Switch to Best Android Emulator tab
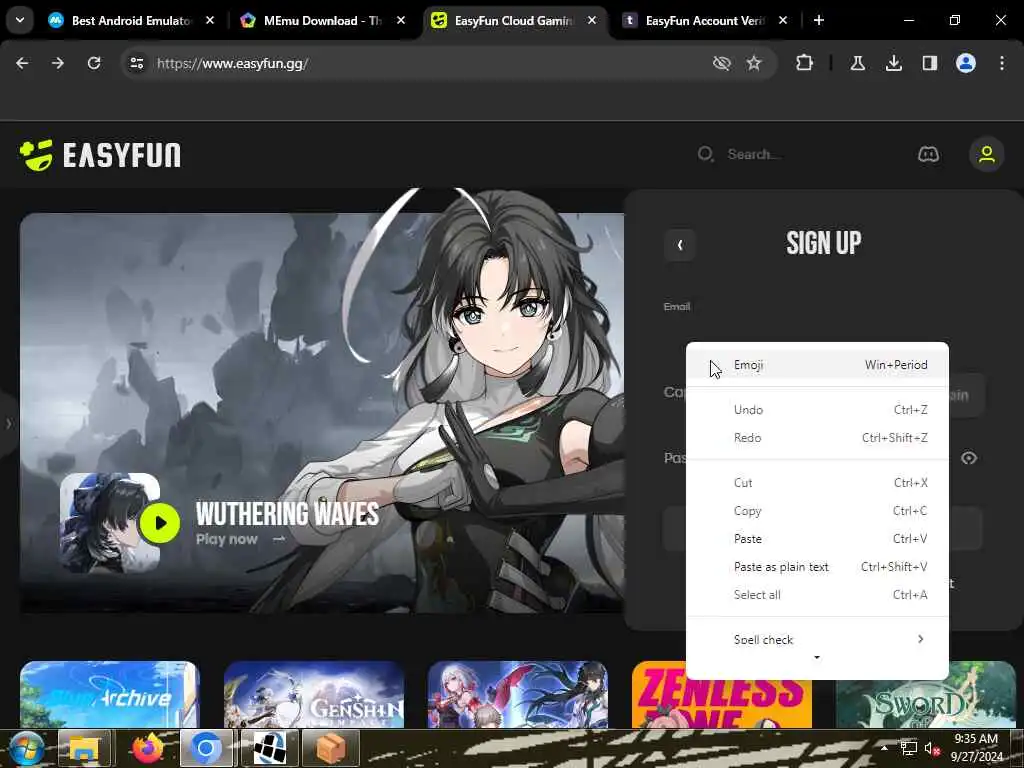Screen dimensions: 1024x768 131,21
